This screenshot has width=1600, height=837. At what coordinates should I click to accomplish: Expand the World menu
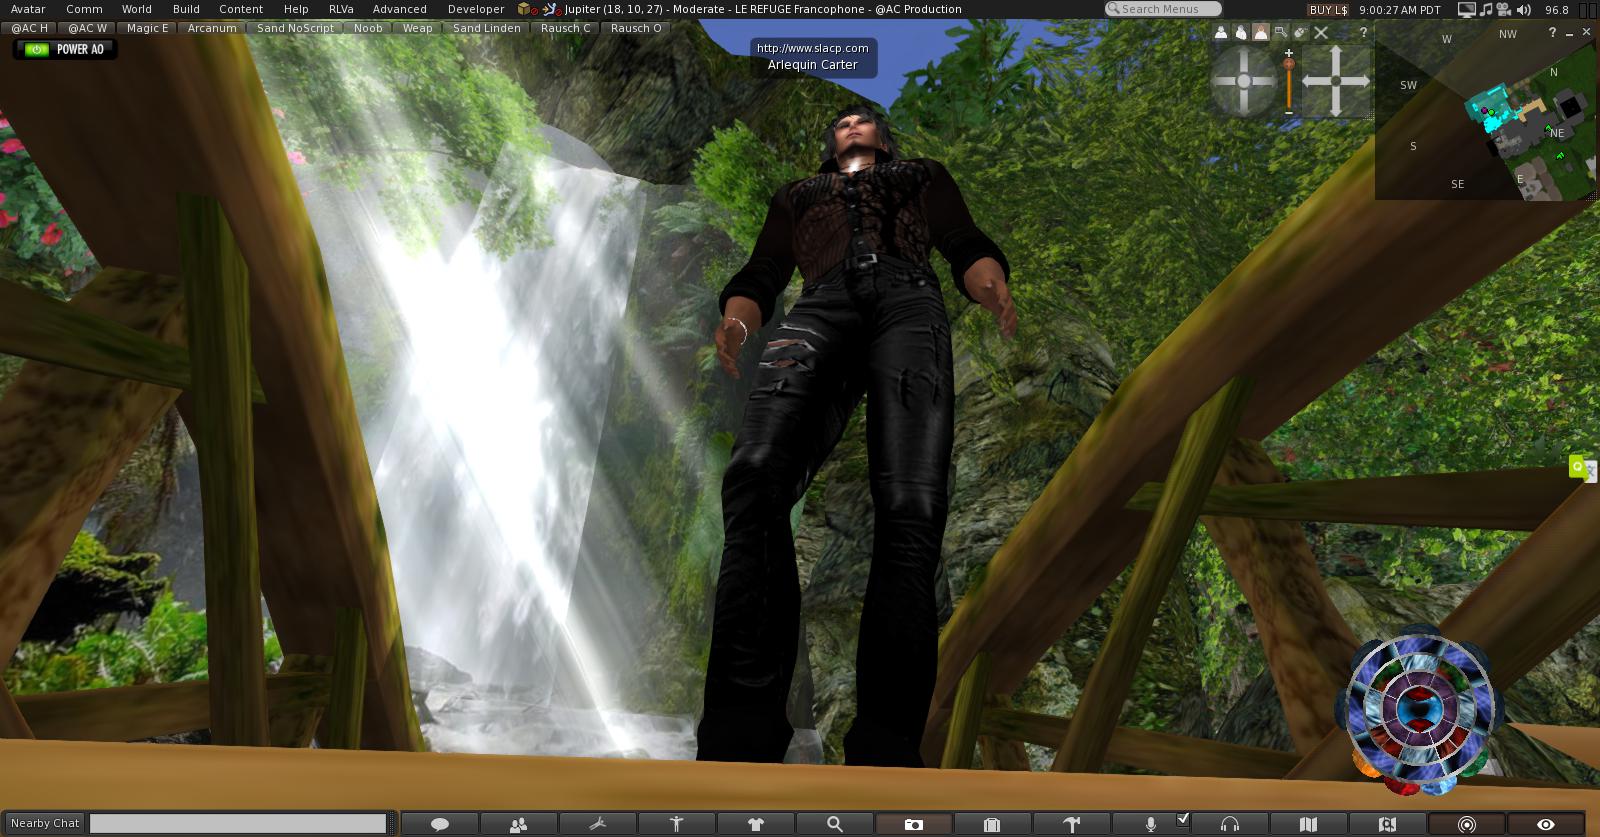tap(137, 9)
